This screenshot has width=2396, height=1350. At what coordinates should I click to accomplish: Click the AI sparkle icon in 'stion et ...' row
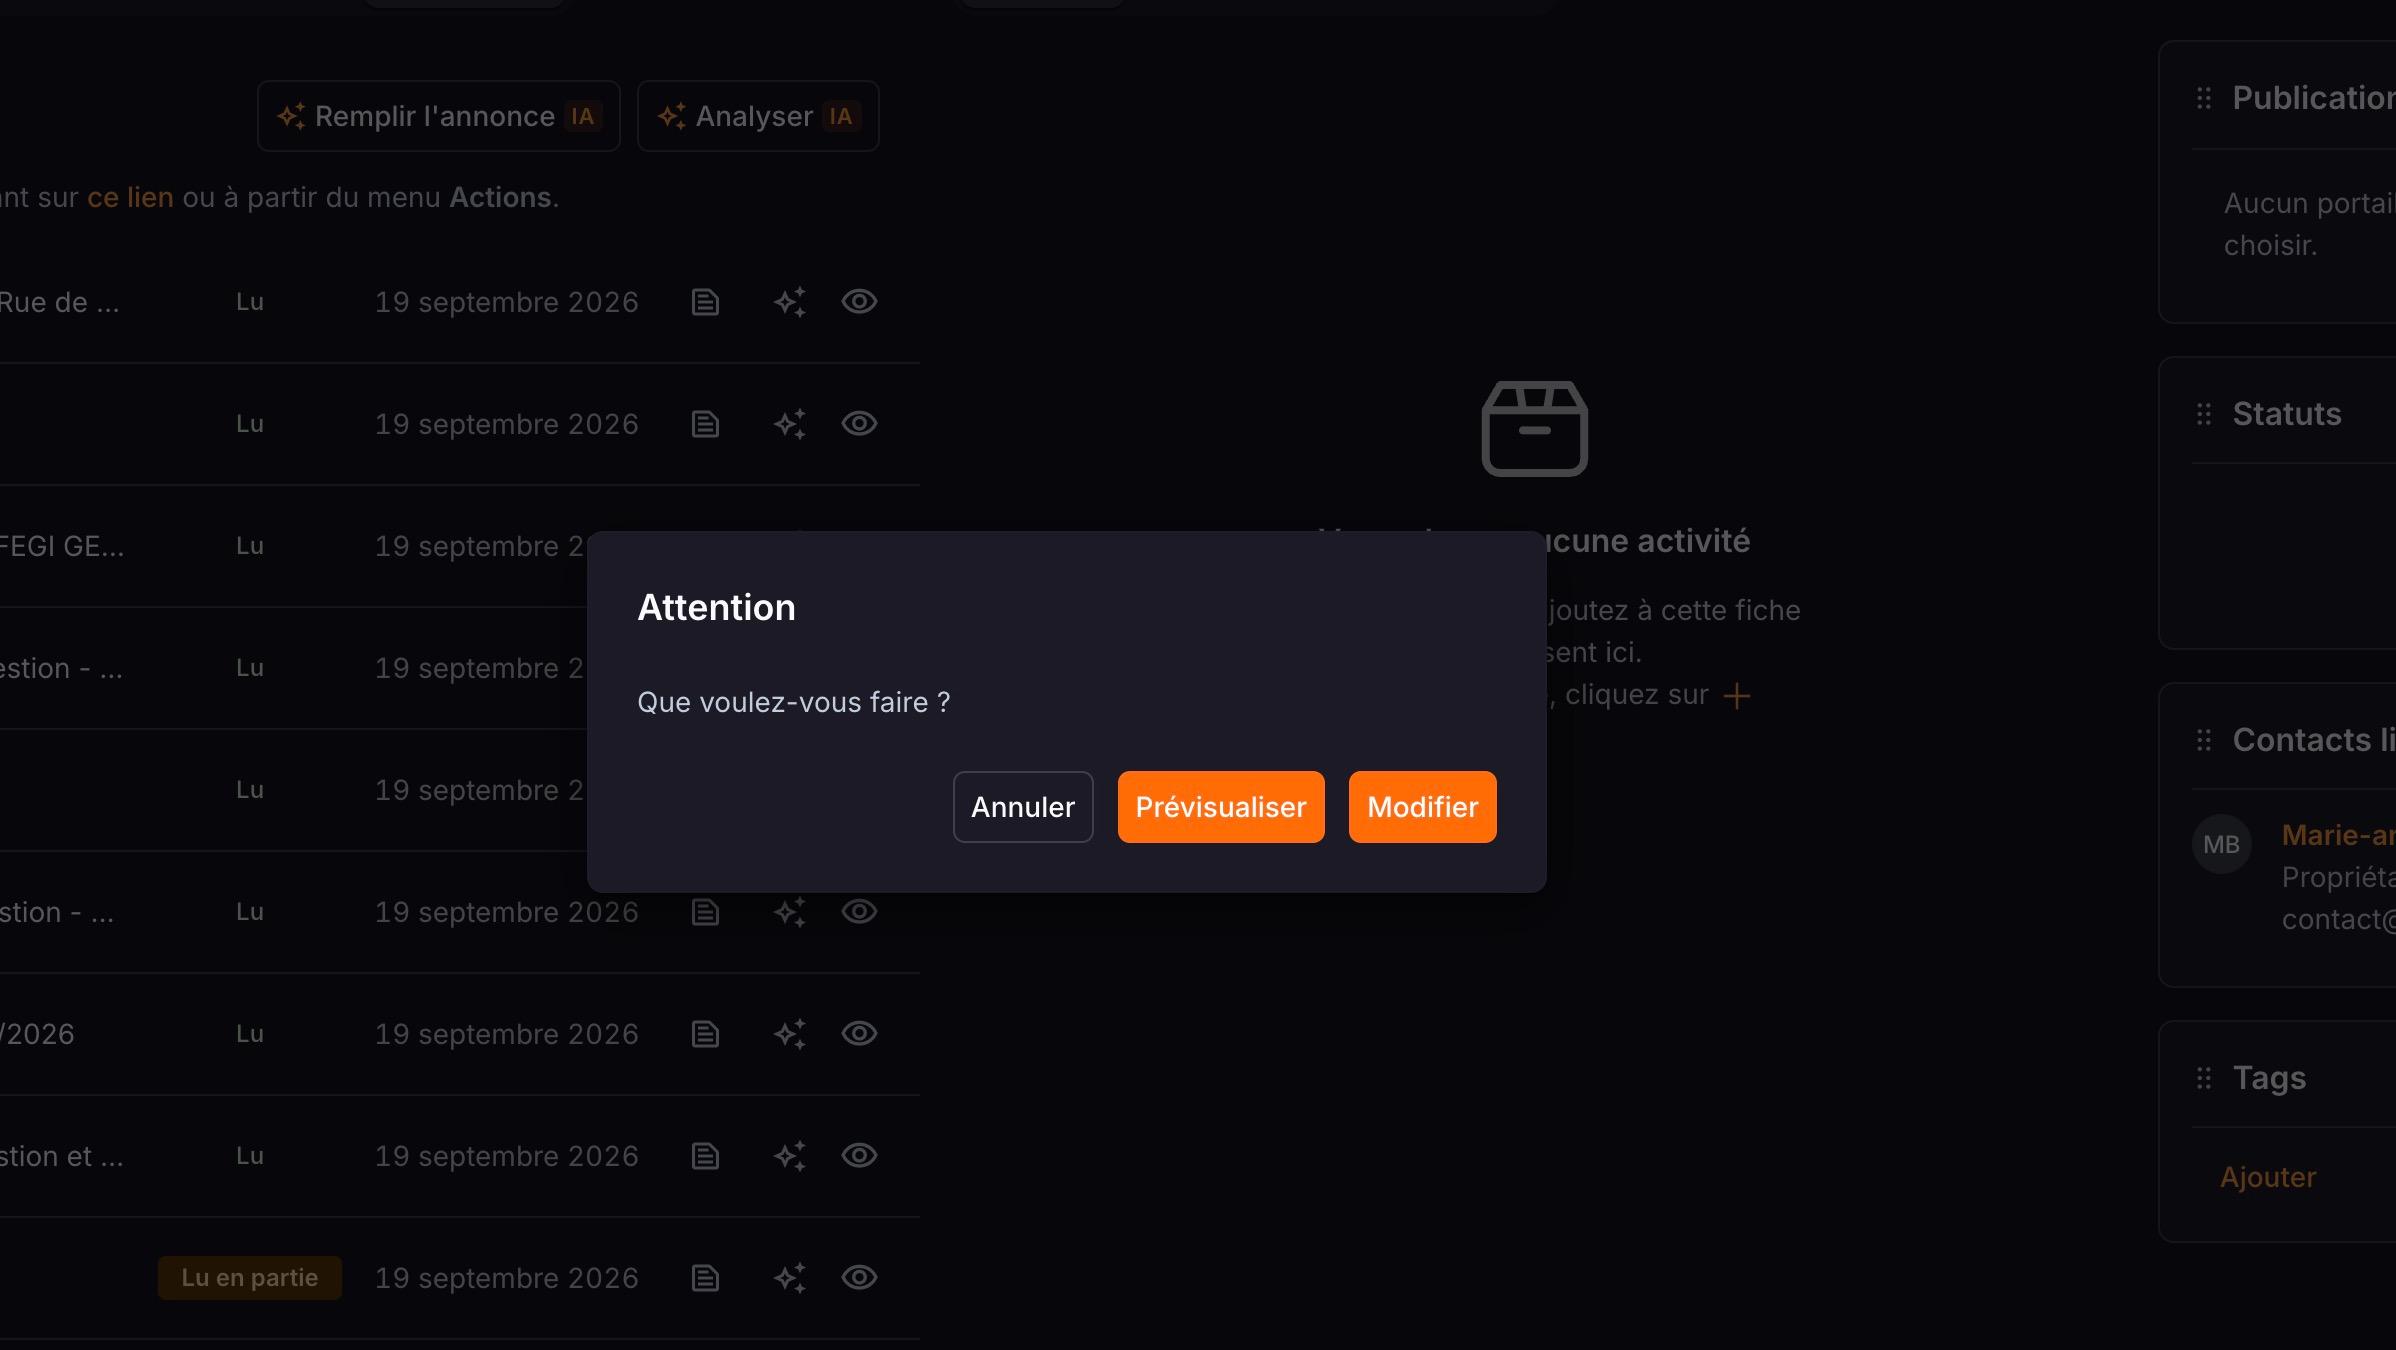790,1156
